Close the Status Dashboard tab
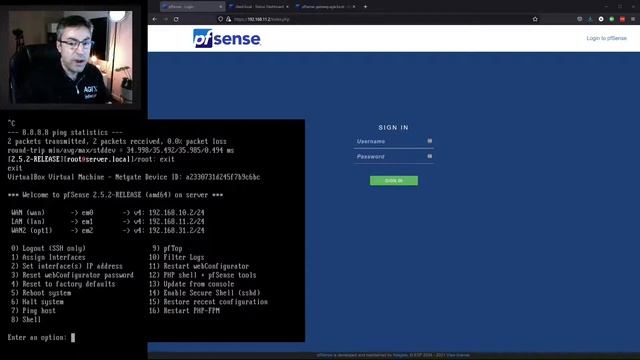 pyautogui.click(x=287, y=7)
